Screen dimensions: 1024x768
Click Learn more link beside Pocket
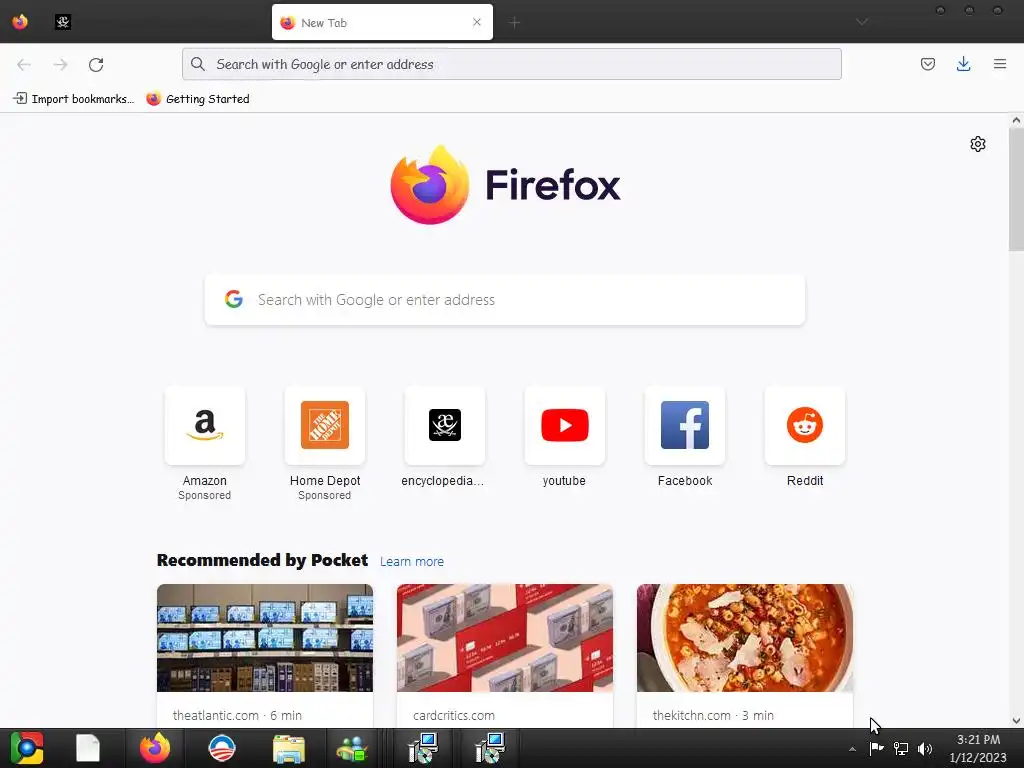[x=411, y=561]
